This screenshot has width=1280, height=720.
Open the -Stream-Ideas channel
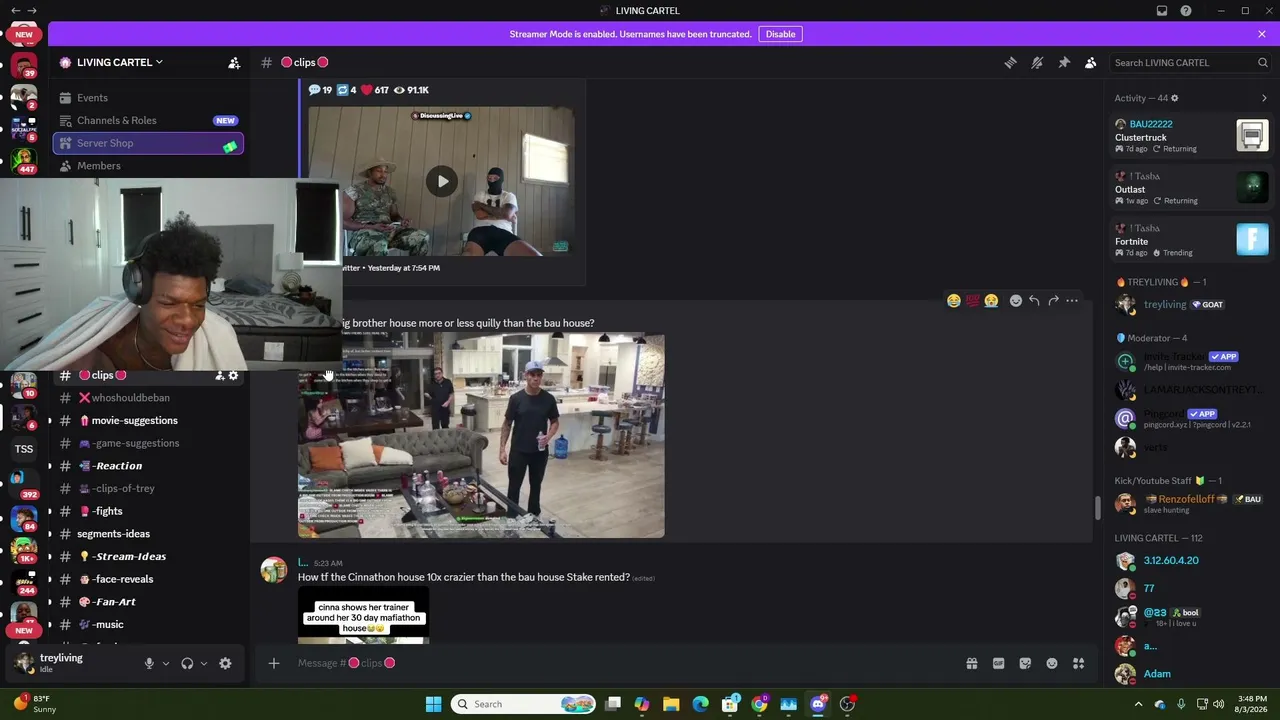[x=148, y=557]
